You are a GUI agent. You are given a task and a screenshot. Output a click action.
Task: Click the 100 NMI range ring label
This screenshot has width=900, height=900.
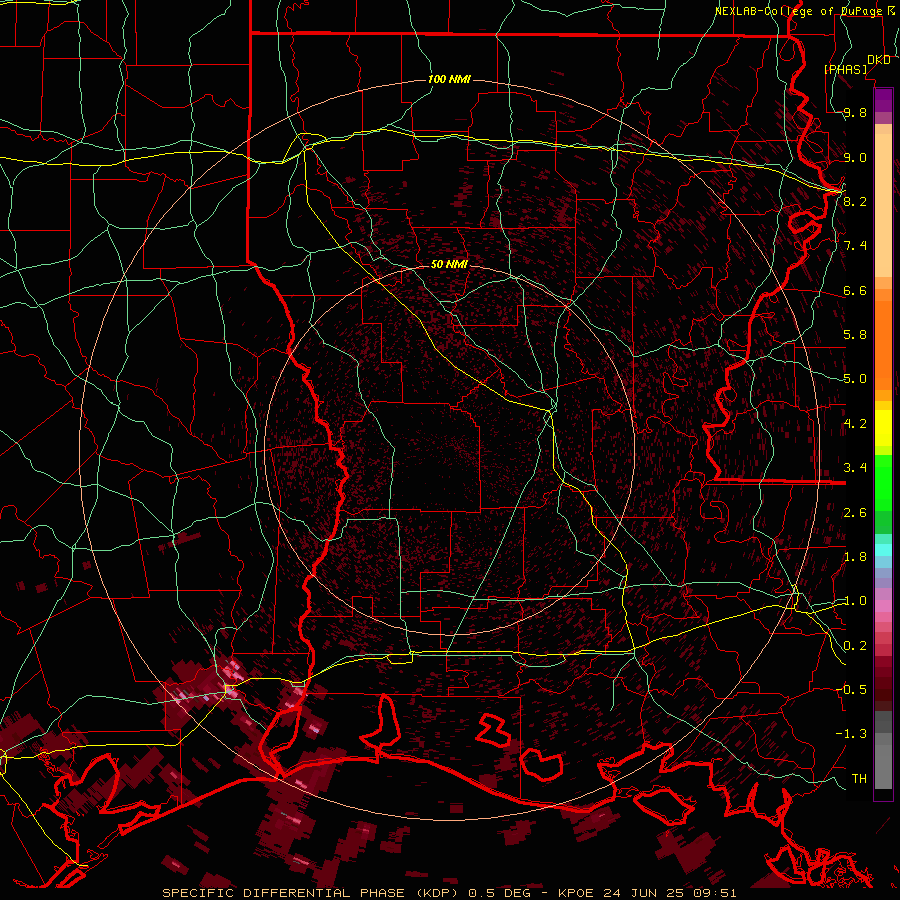[449, 79]
